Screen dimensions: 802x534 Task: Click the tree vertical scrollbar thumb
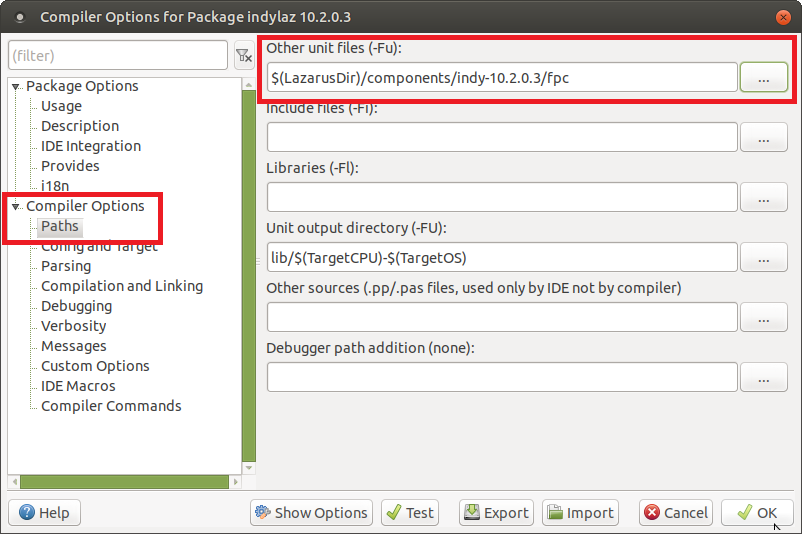click(x=249, y=276)
